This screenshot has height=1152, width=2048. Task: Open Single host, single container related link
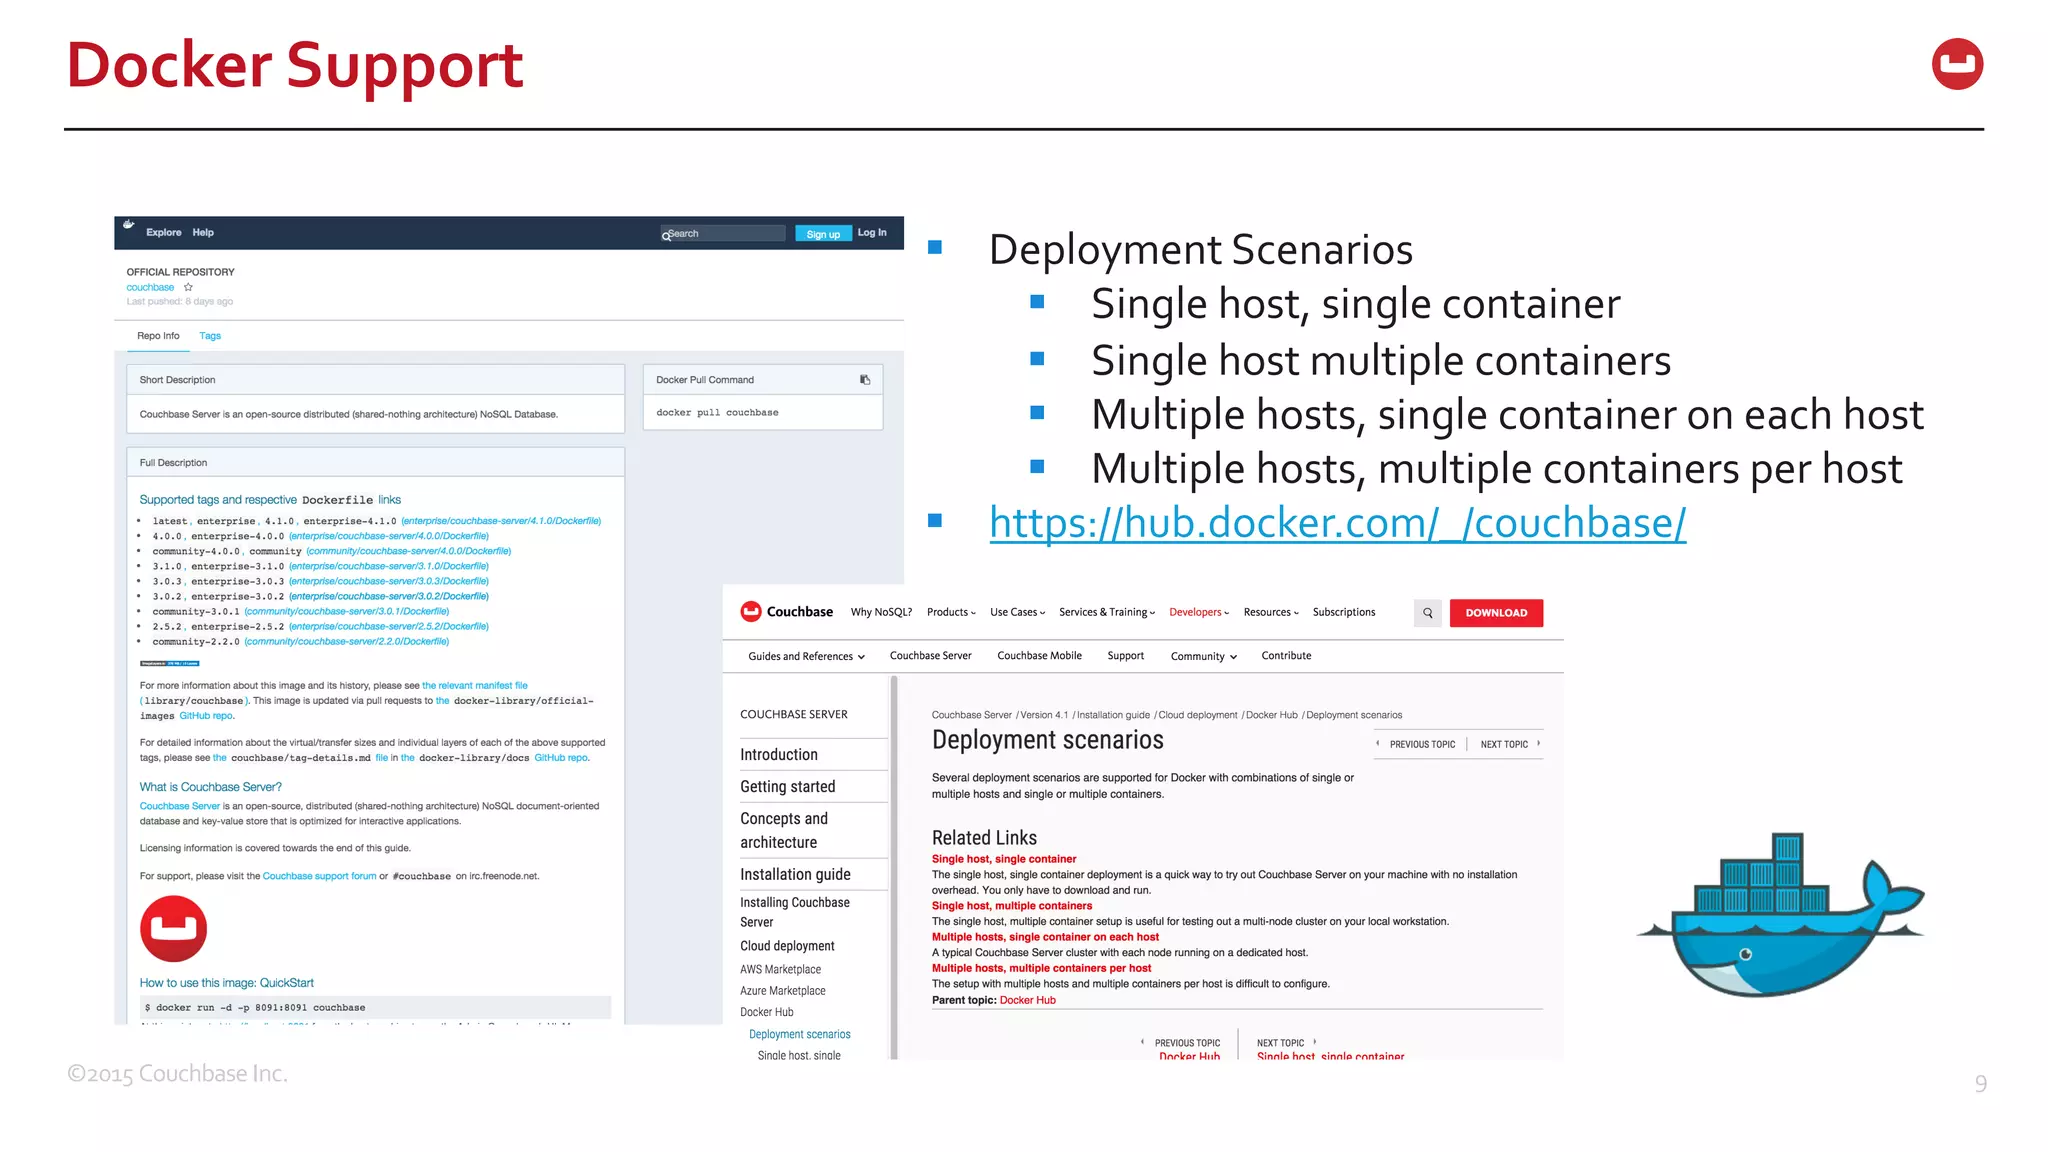pyautogui.click(x=1004, y=859)
